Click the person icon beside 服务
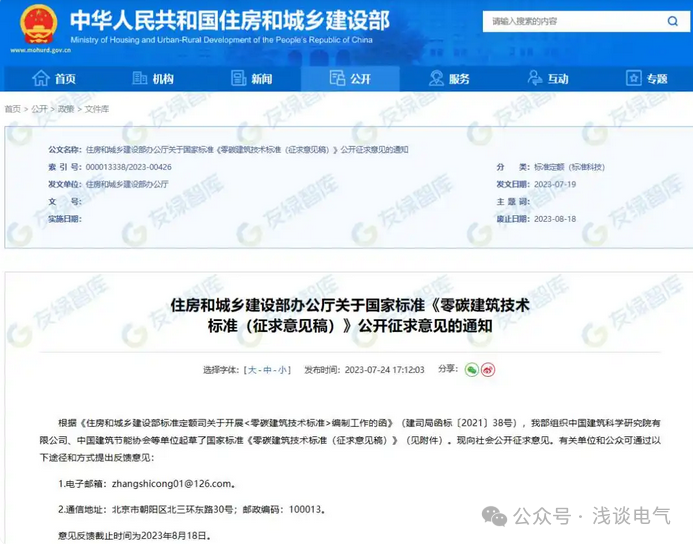693x544 pixels. coord(436,78)
